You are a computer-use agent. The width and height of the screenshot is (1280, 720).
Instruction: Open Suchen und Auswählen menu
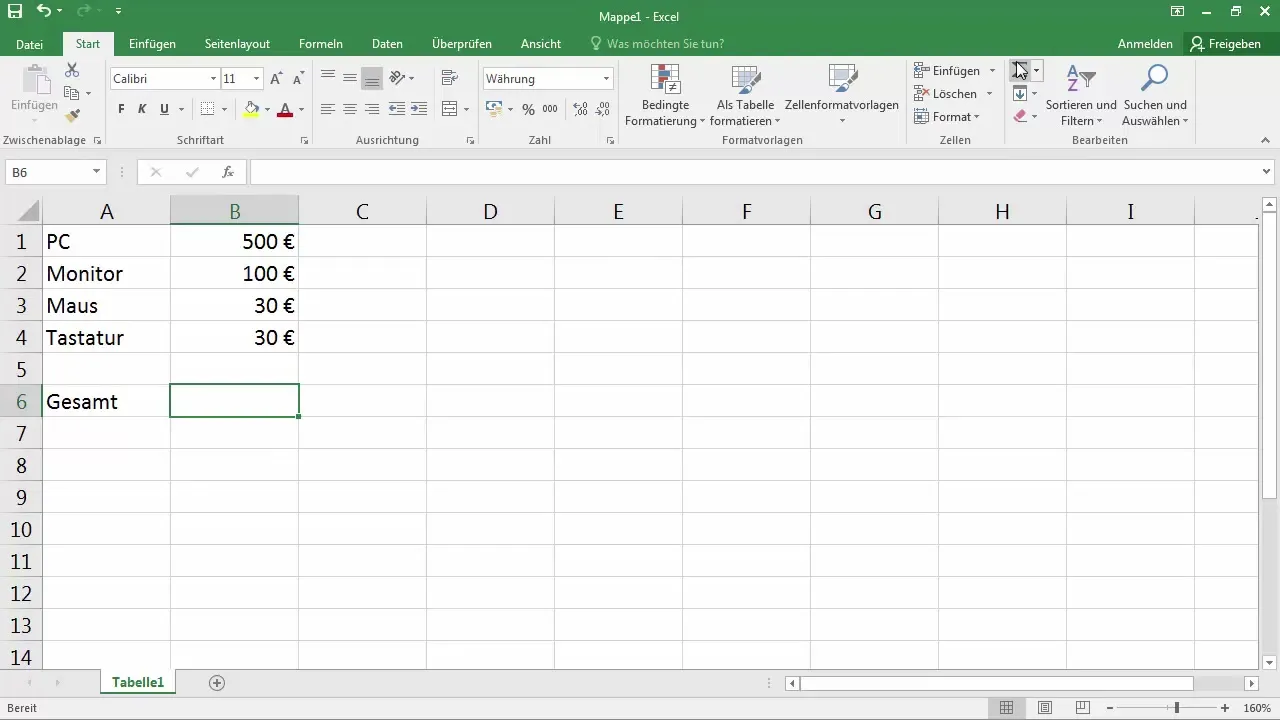pos(1155,95)
